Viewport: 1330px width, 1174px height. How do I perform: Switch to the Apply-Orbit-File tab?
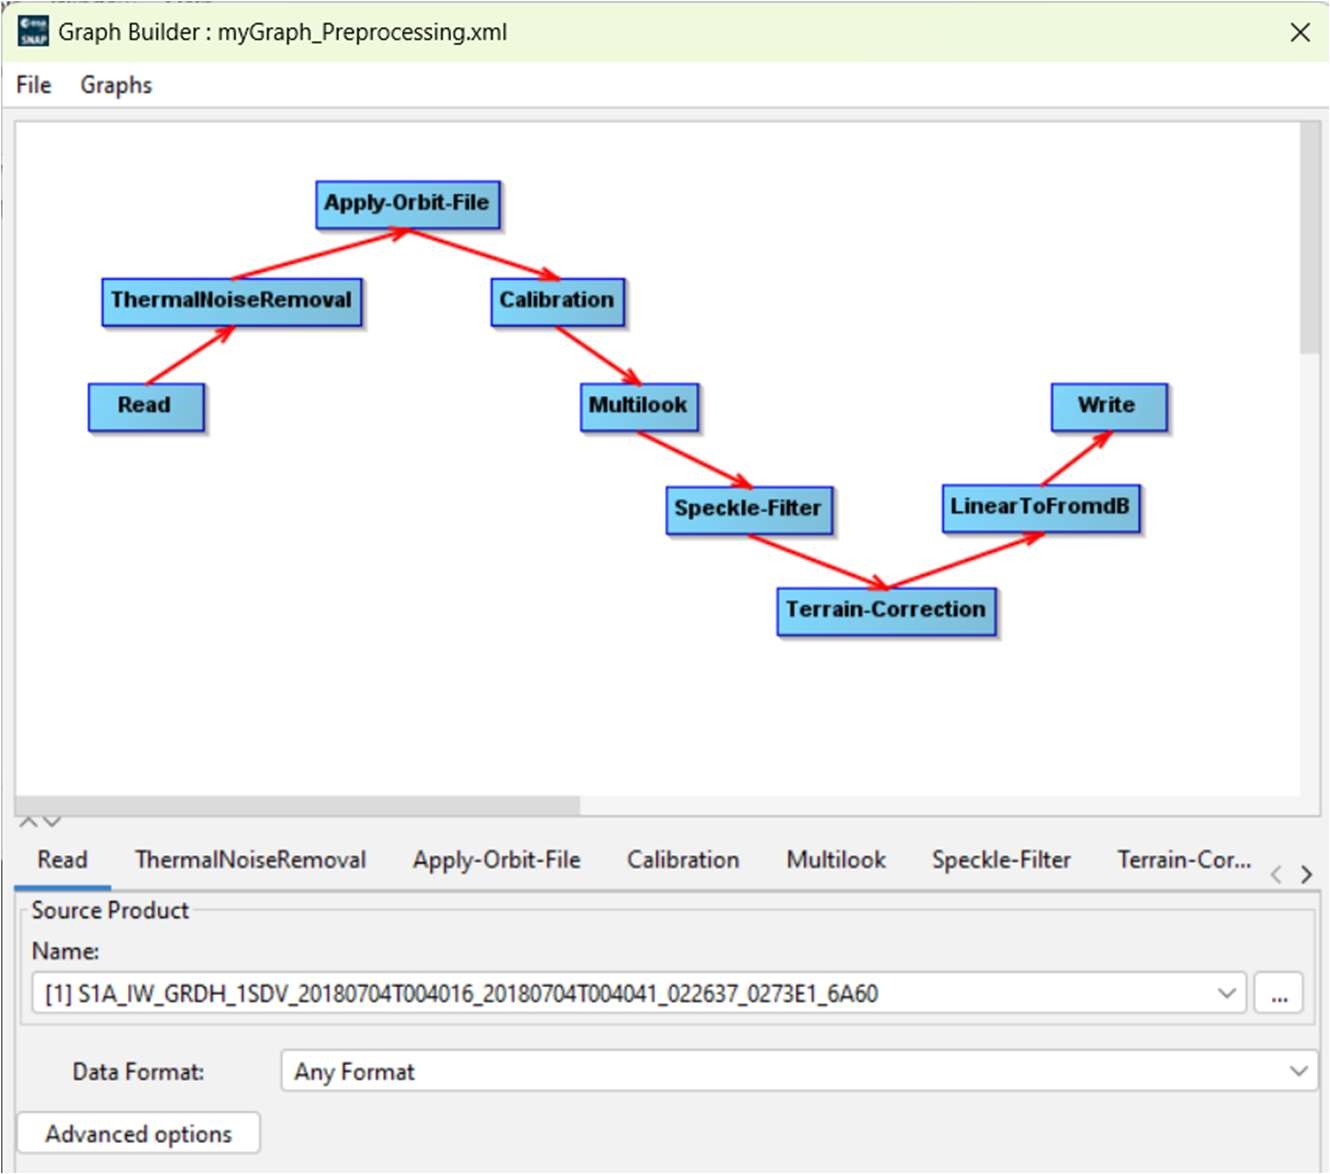point(496,860)
